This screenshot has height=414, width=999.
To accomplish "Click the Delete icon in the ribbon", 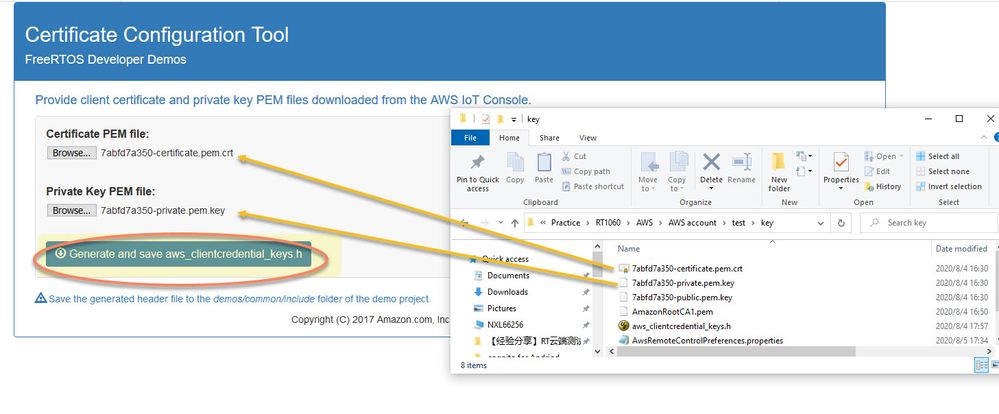I will [711, 162].
